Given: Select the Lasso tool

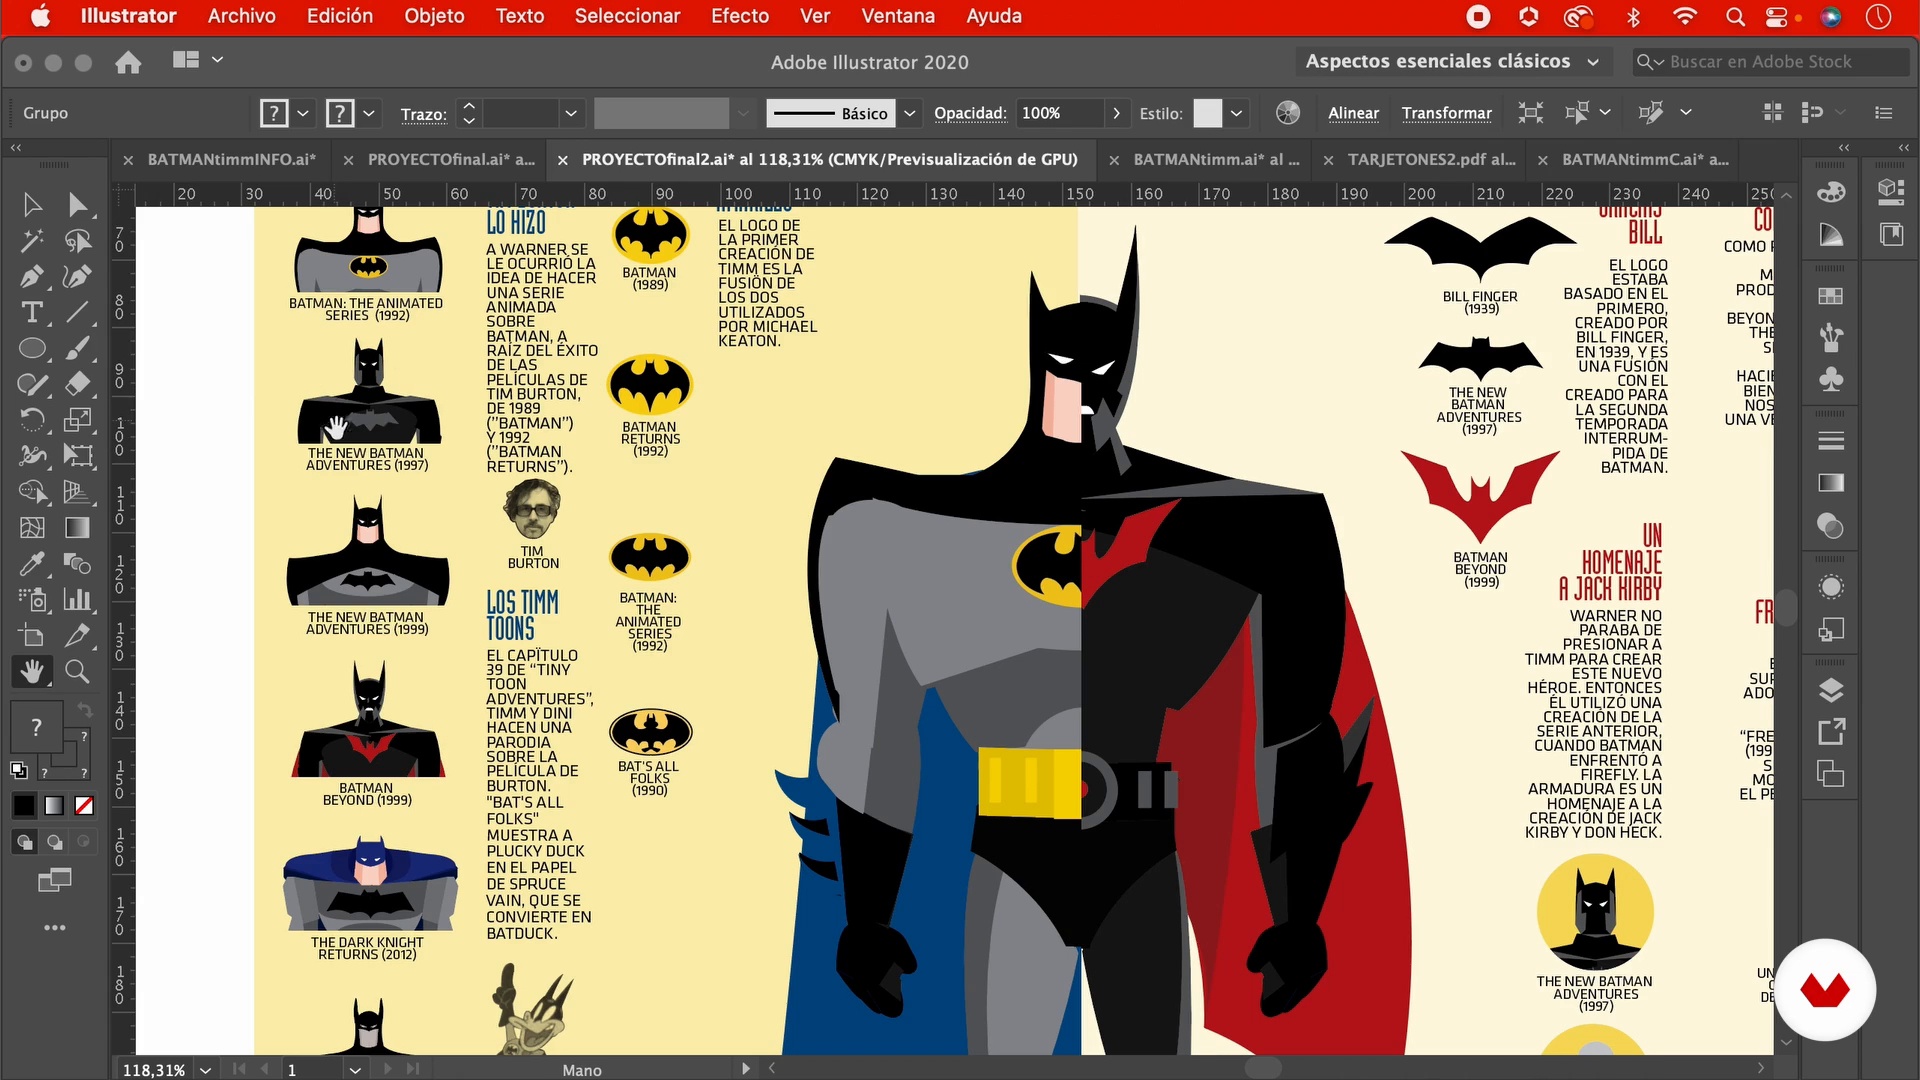Looking at the screenshot, I should point(78,241).
